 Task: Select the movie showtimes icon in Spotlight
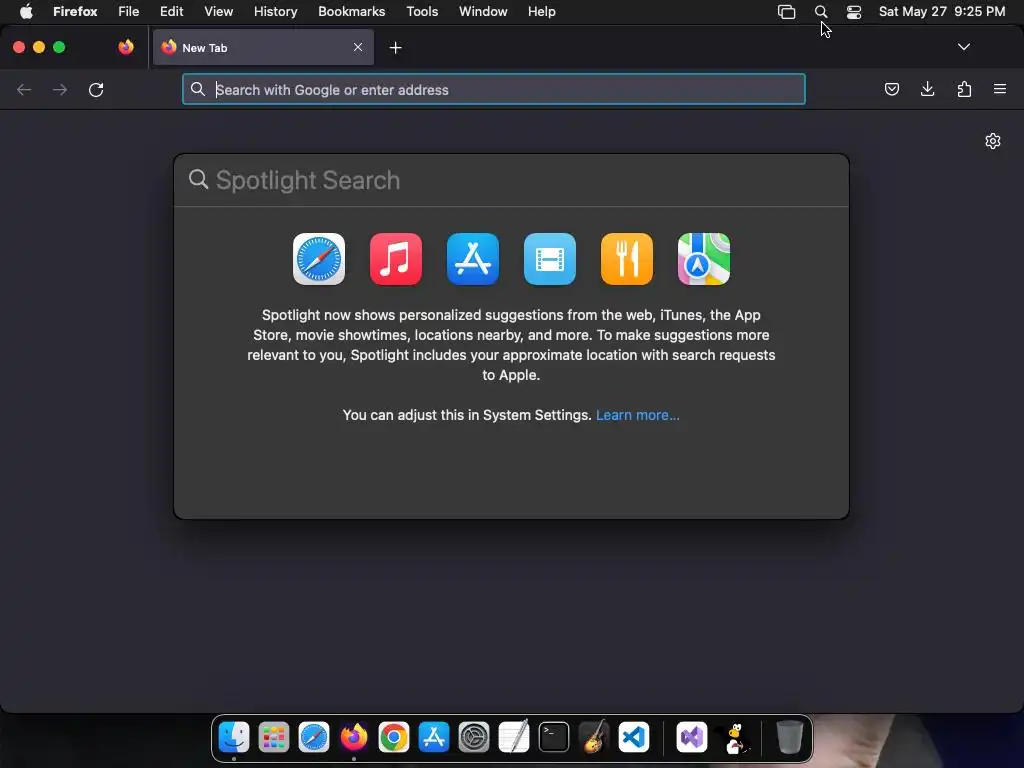(x=550, y=259)
